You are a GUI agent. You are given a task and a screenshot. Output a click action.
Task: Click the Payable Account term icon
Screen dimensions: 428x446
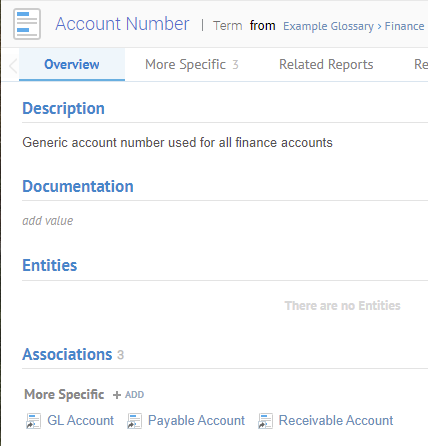tap(134, 421)
